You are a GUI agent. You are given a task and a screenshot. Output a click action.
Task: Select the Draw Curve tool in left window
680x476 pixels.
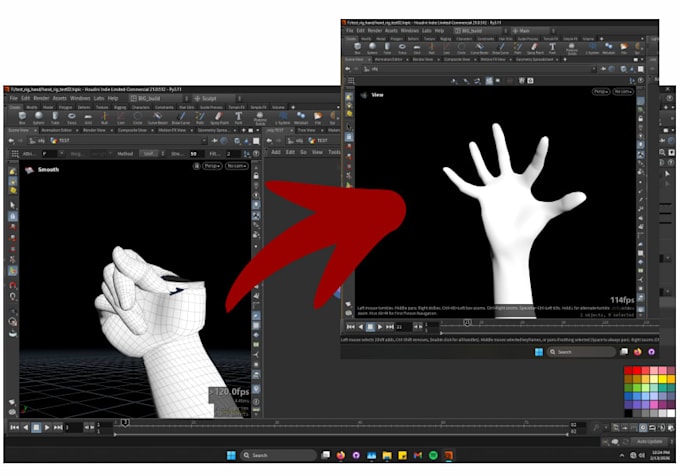coord(181,117)
